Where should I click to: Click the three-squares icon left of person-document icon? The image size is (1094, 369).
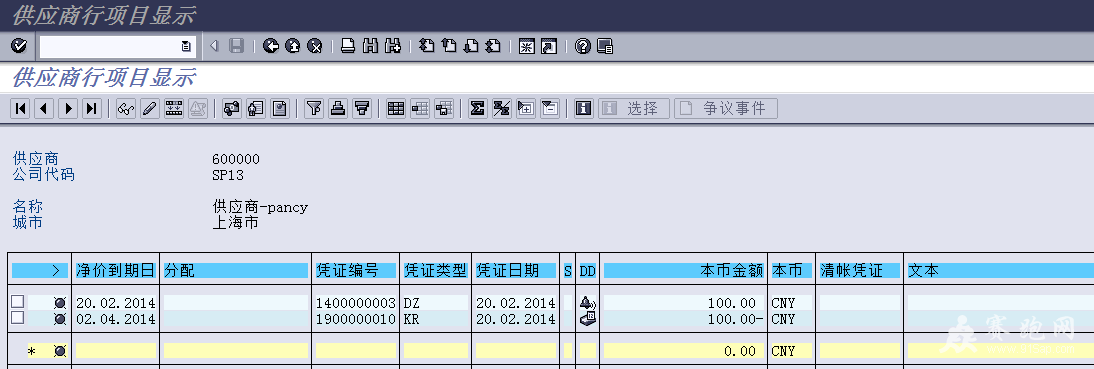(x=232, y=108)
